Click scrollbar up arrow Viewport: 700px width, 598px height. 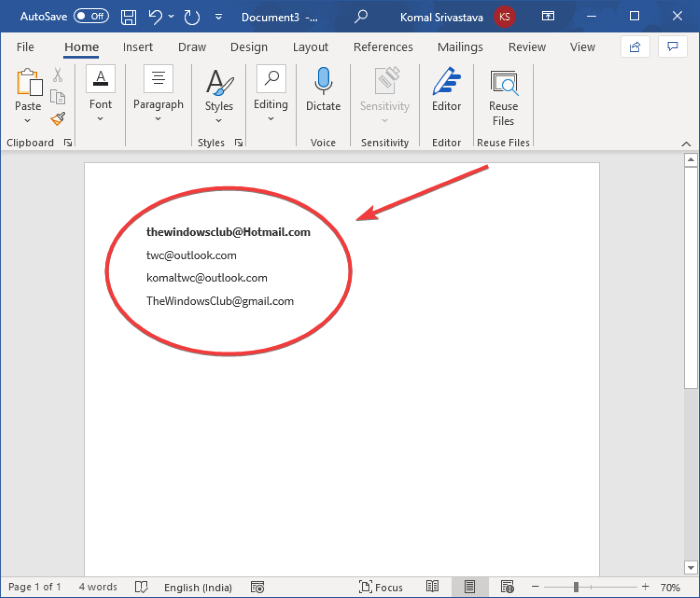(x=691, y=160)
